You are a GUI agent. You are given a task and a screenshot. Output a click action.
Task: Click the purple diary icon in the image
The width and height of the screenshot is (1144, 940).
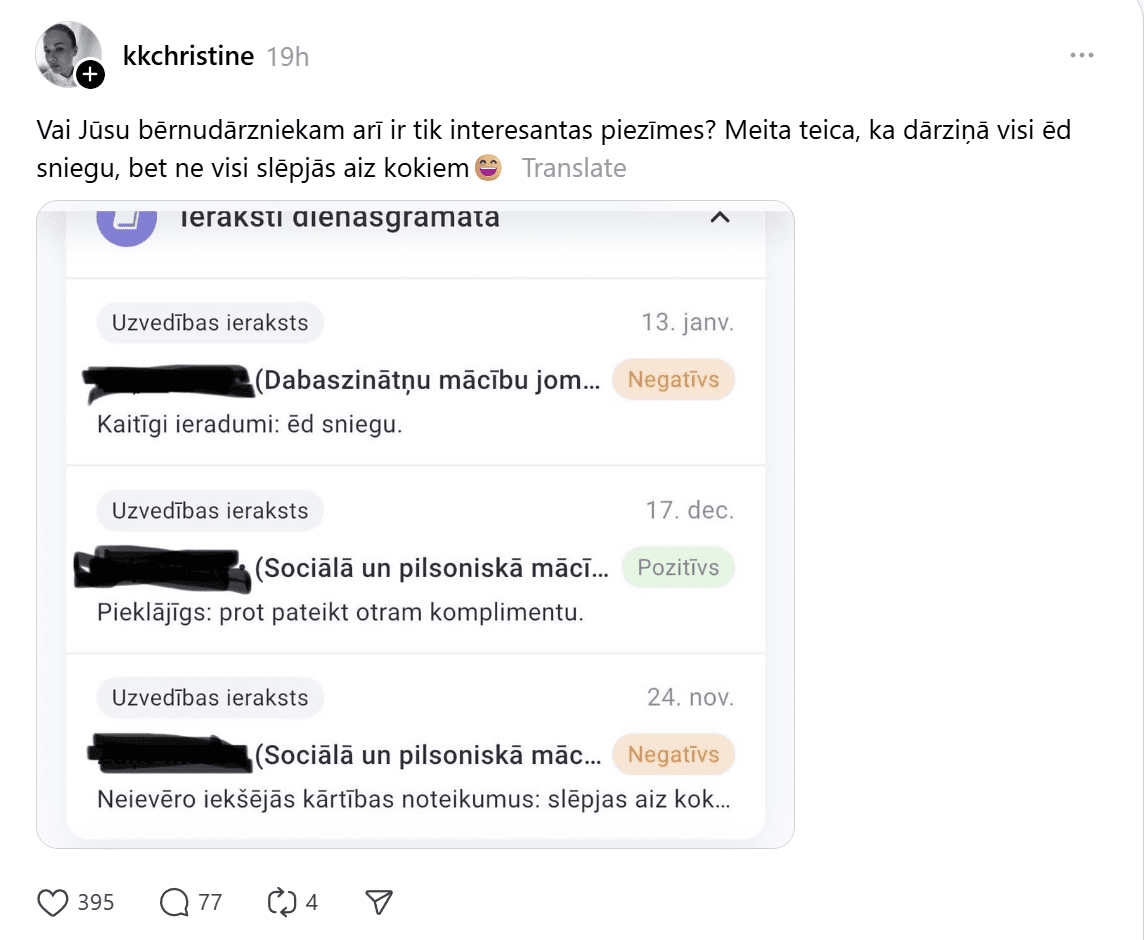click(126, 221)
